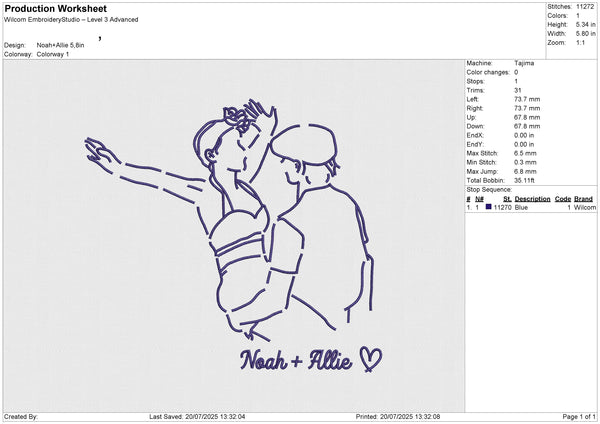The image size is (600, 424).
Task: Click the Min Stitch value 0.3 mm
Action: tap(525, 162)
